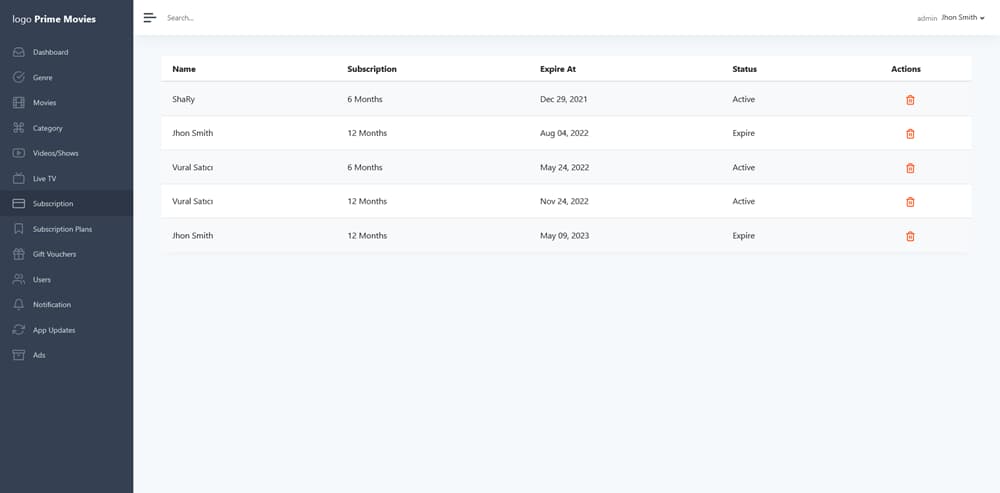1000x493 pixels.
Task: Open the Videos/Shows section
Action: (66, 153)
